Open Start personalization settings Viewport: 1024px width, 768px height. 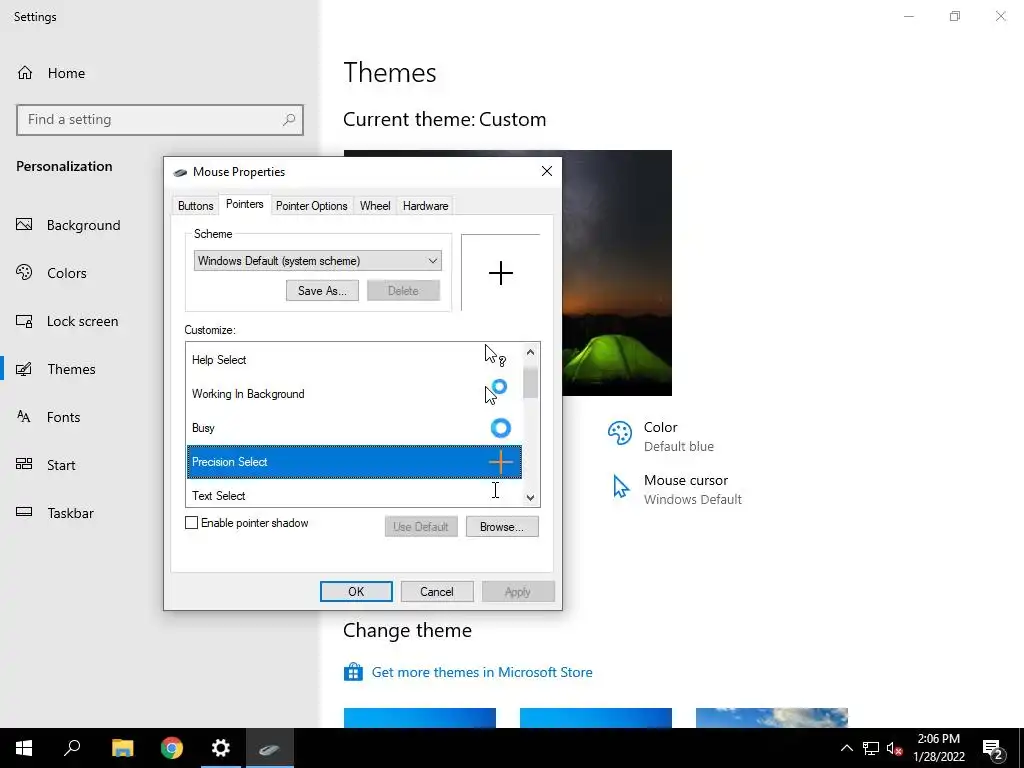pos(46,465)
